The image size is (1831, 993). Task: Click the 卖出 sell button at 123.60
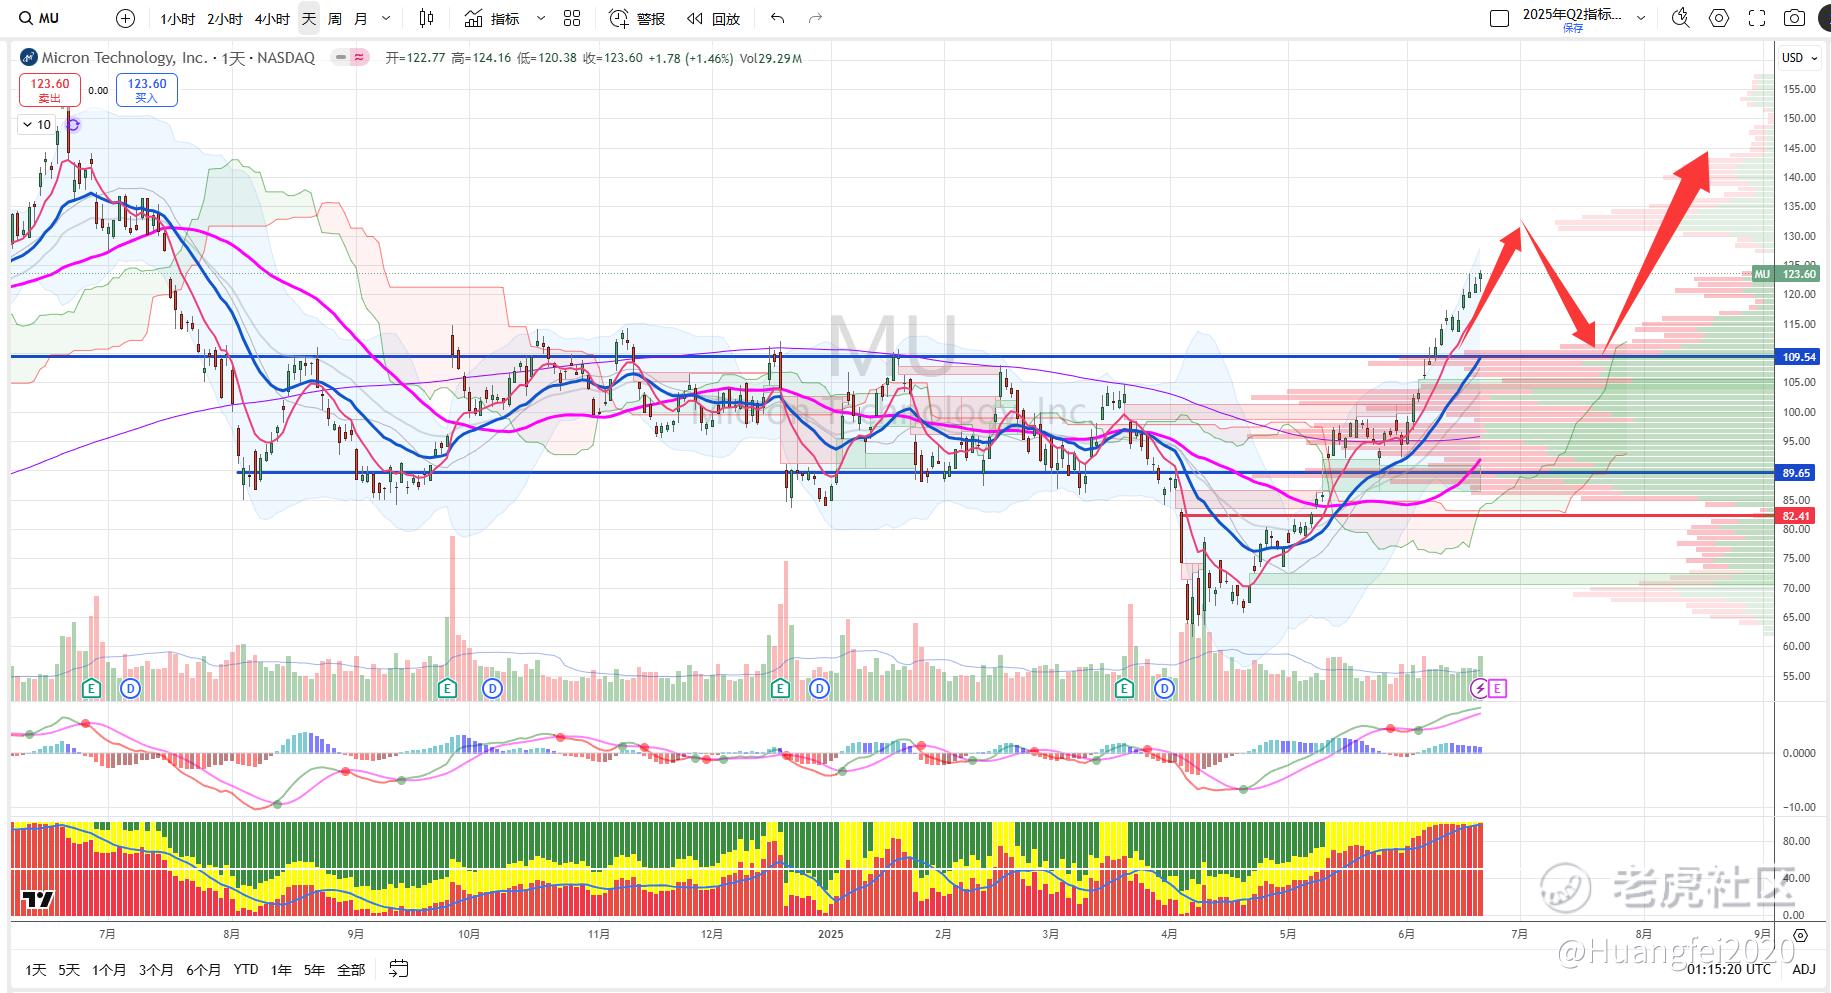tap(50, 90)
